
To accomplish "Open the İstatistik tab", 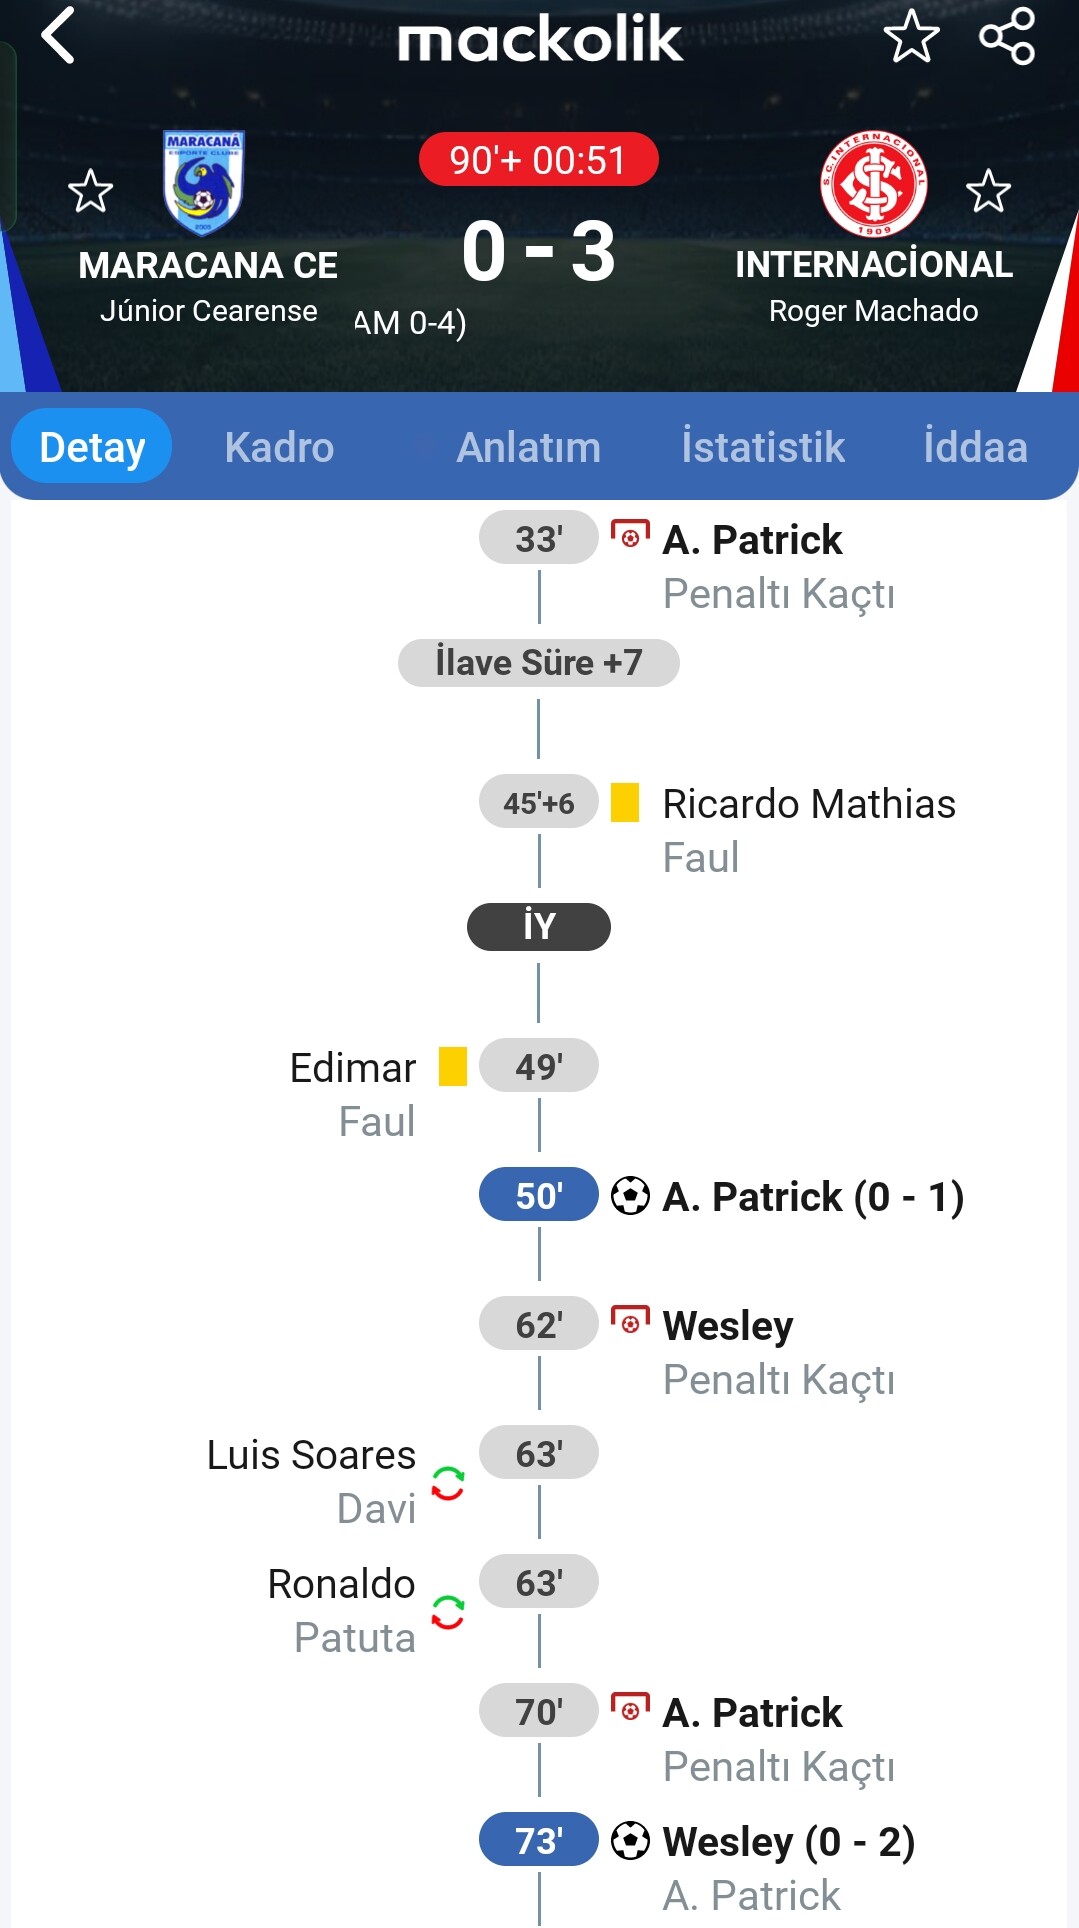I will point(763,447).
